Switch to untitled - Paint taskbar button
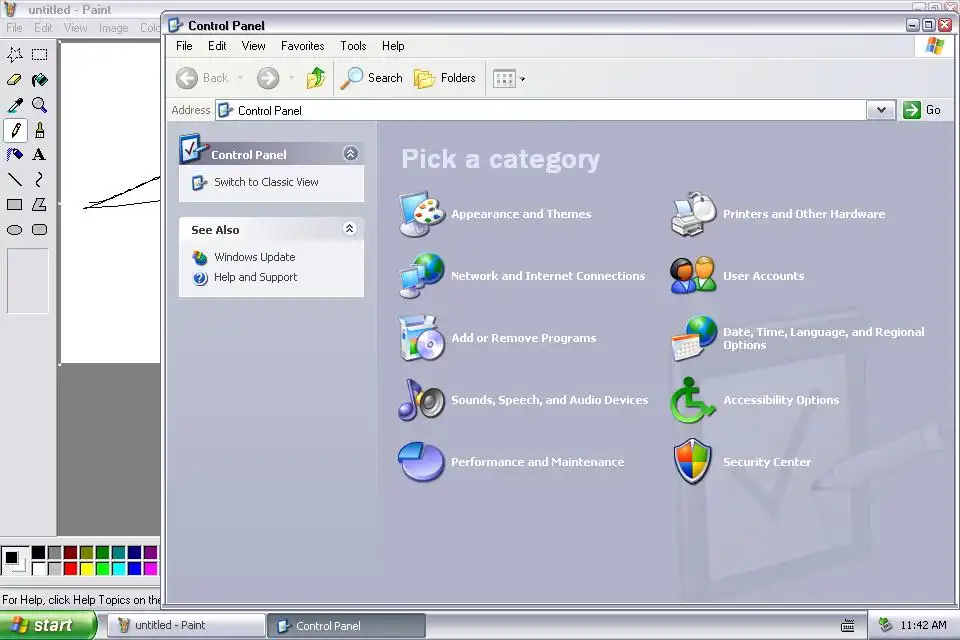This screenshot has width=960, height=640. [186, 625]
